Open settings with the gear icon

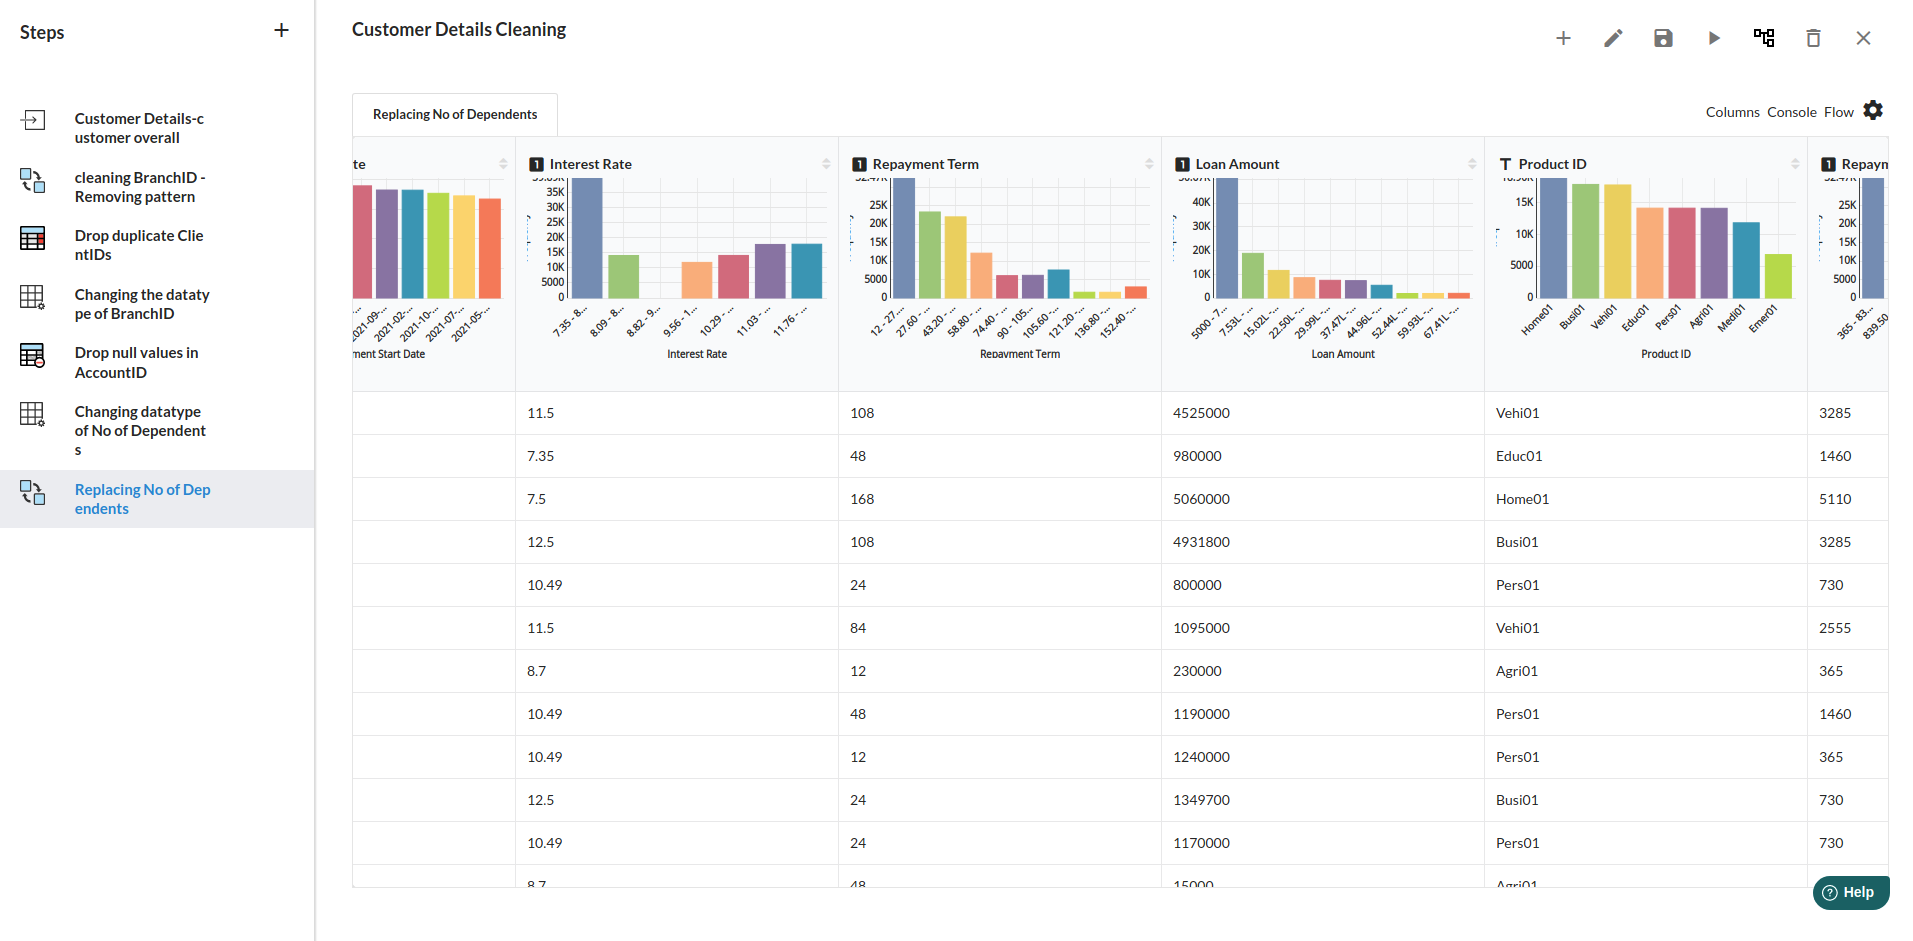(1873, 110)
